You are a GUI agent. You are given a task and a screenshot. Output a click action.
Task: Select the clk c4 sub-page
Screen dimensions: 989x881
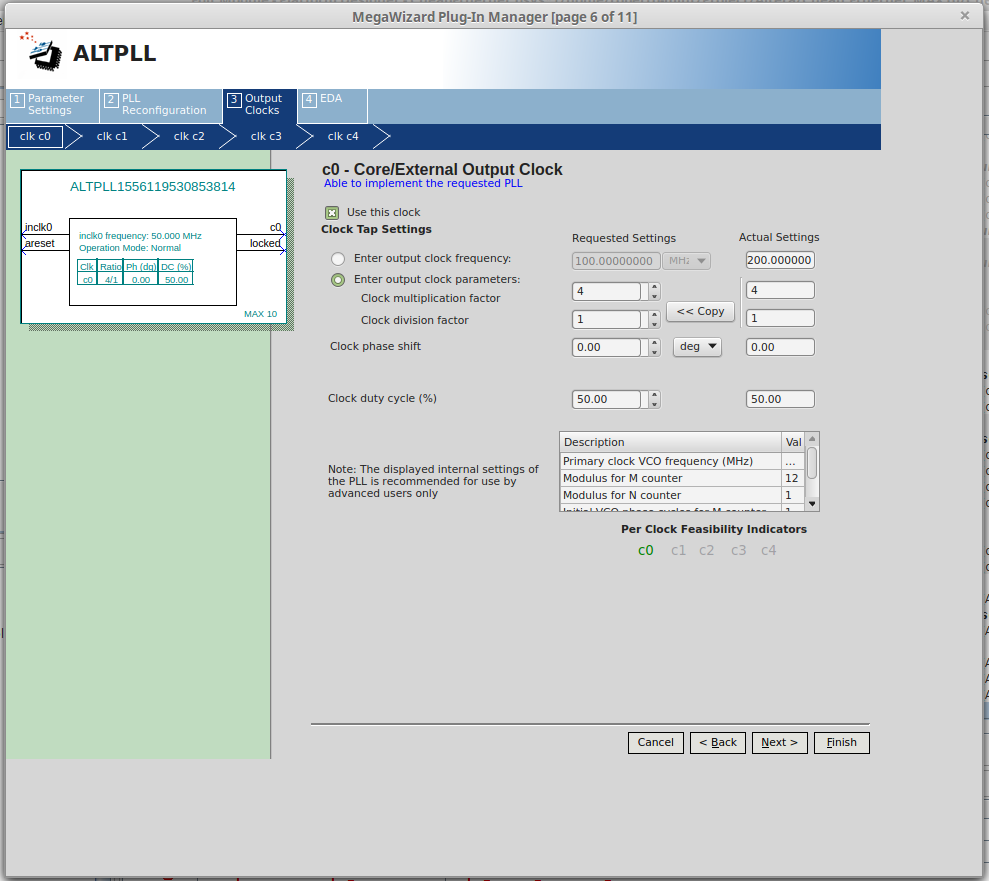(343, 136)
